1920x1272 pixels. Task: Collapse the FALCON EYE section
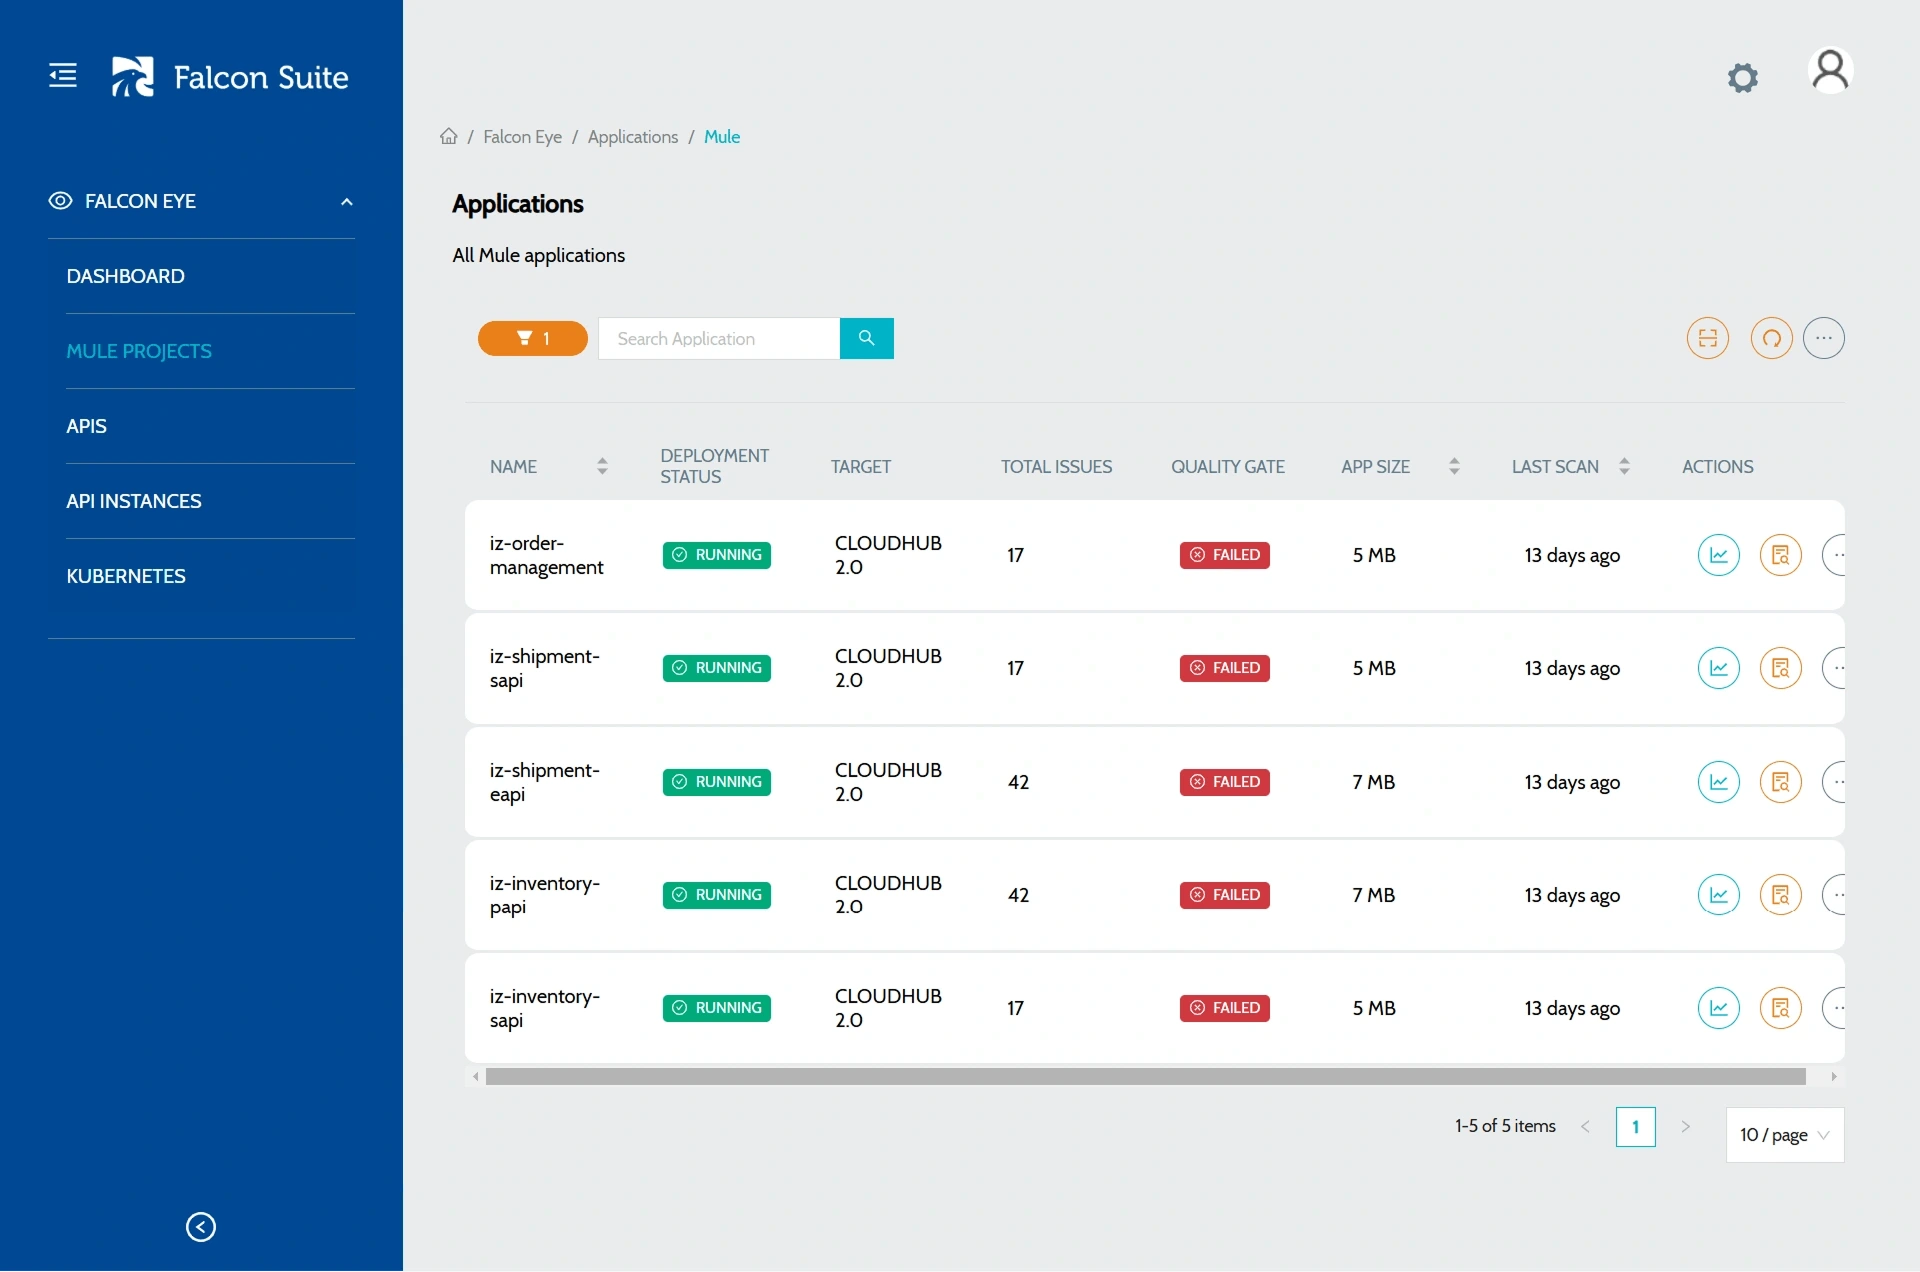tap(346, 201)
